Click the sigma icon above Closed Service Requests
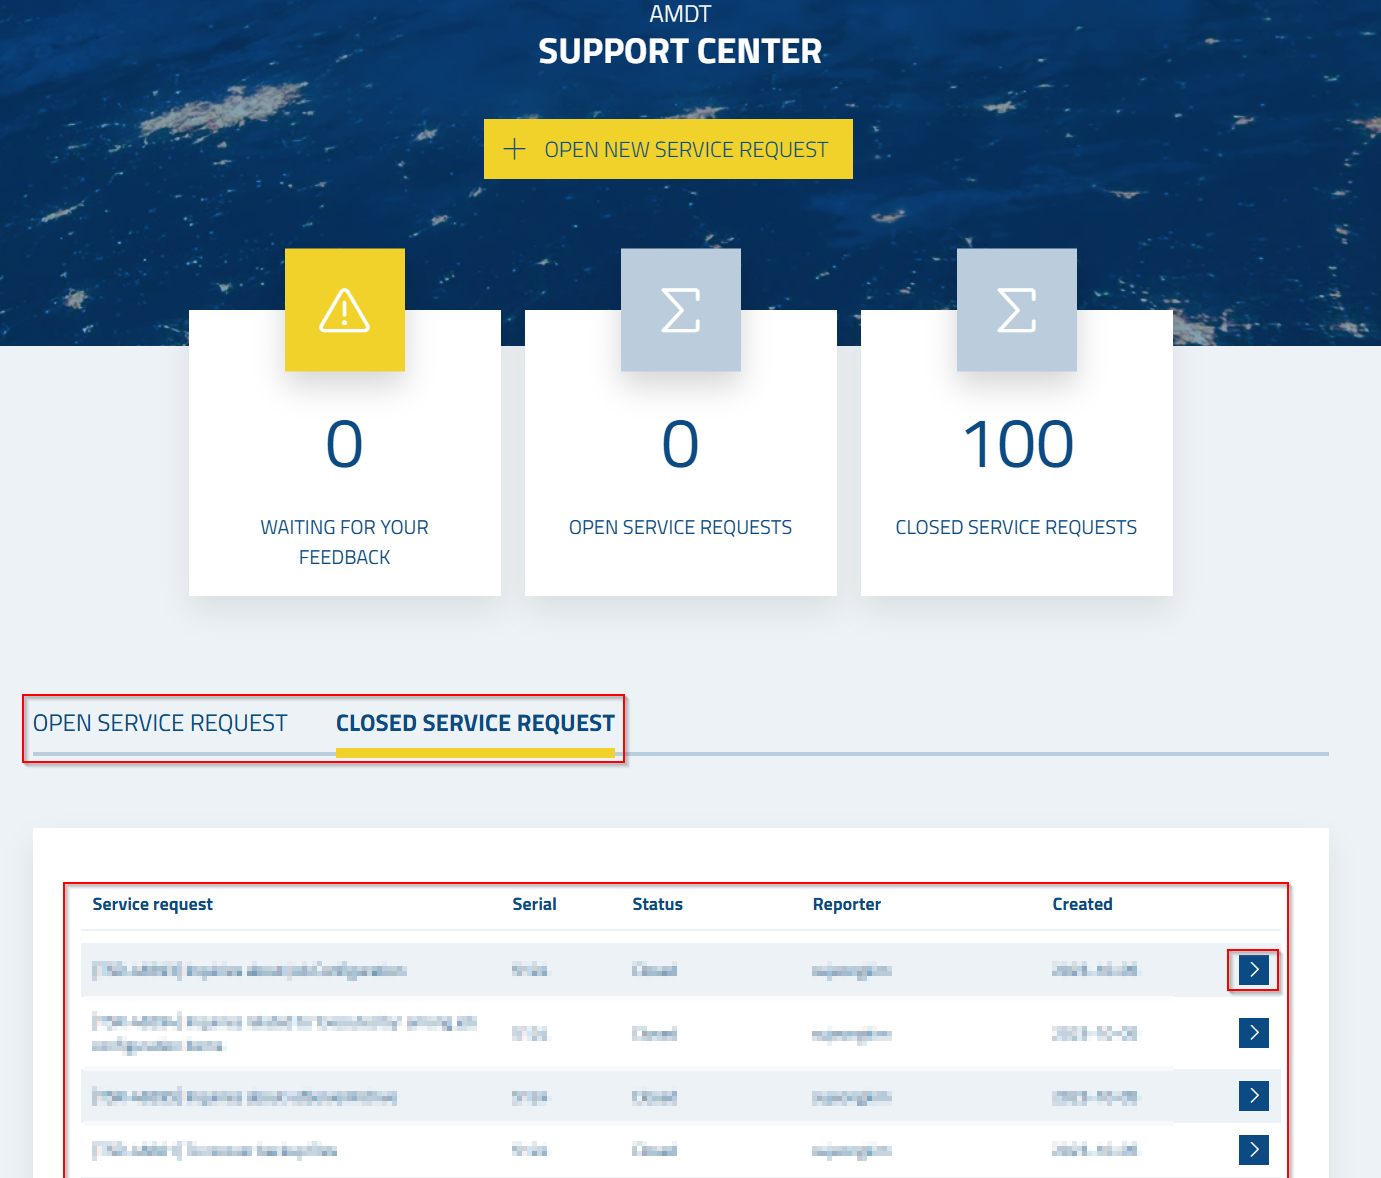This screenshot has width=1381, height=1178. click(x=1017, y=310)
